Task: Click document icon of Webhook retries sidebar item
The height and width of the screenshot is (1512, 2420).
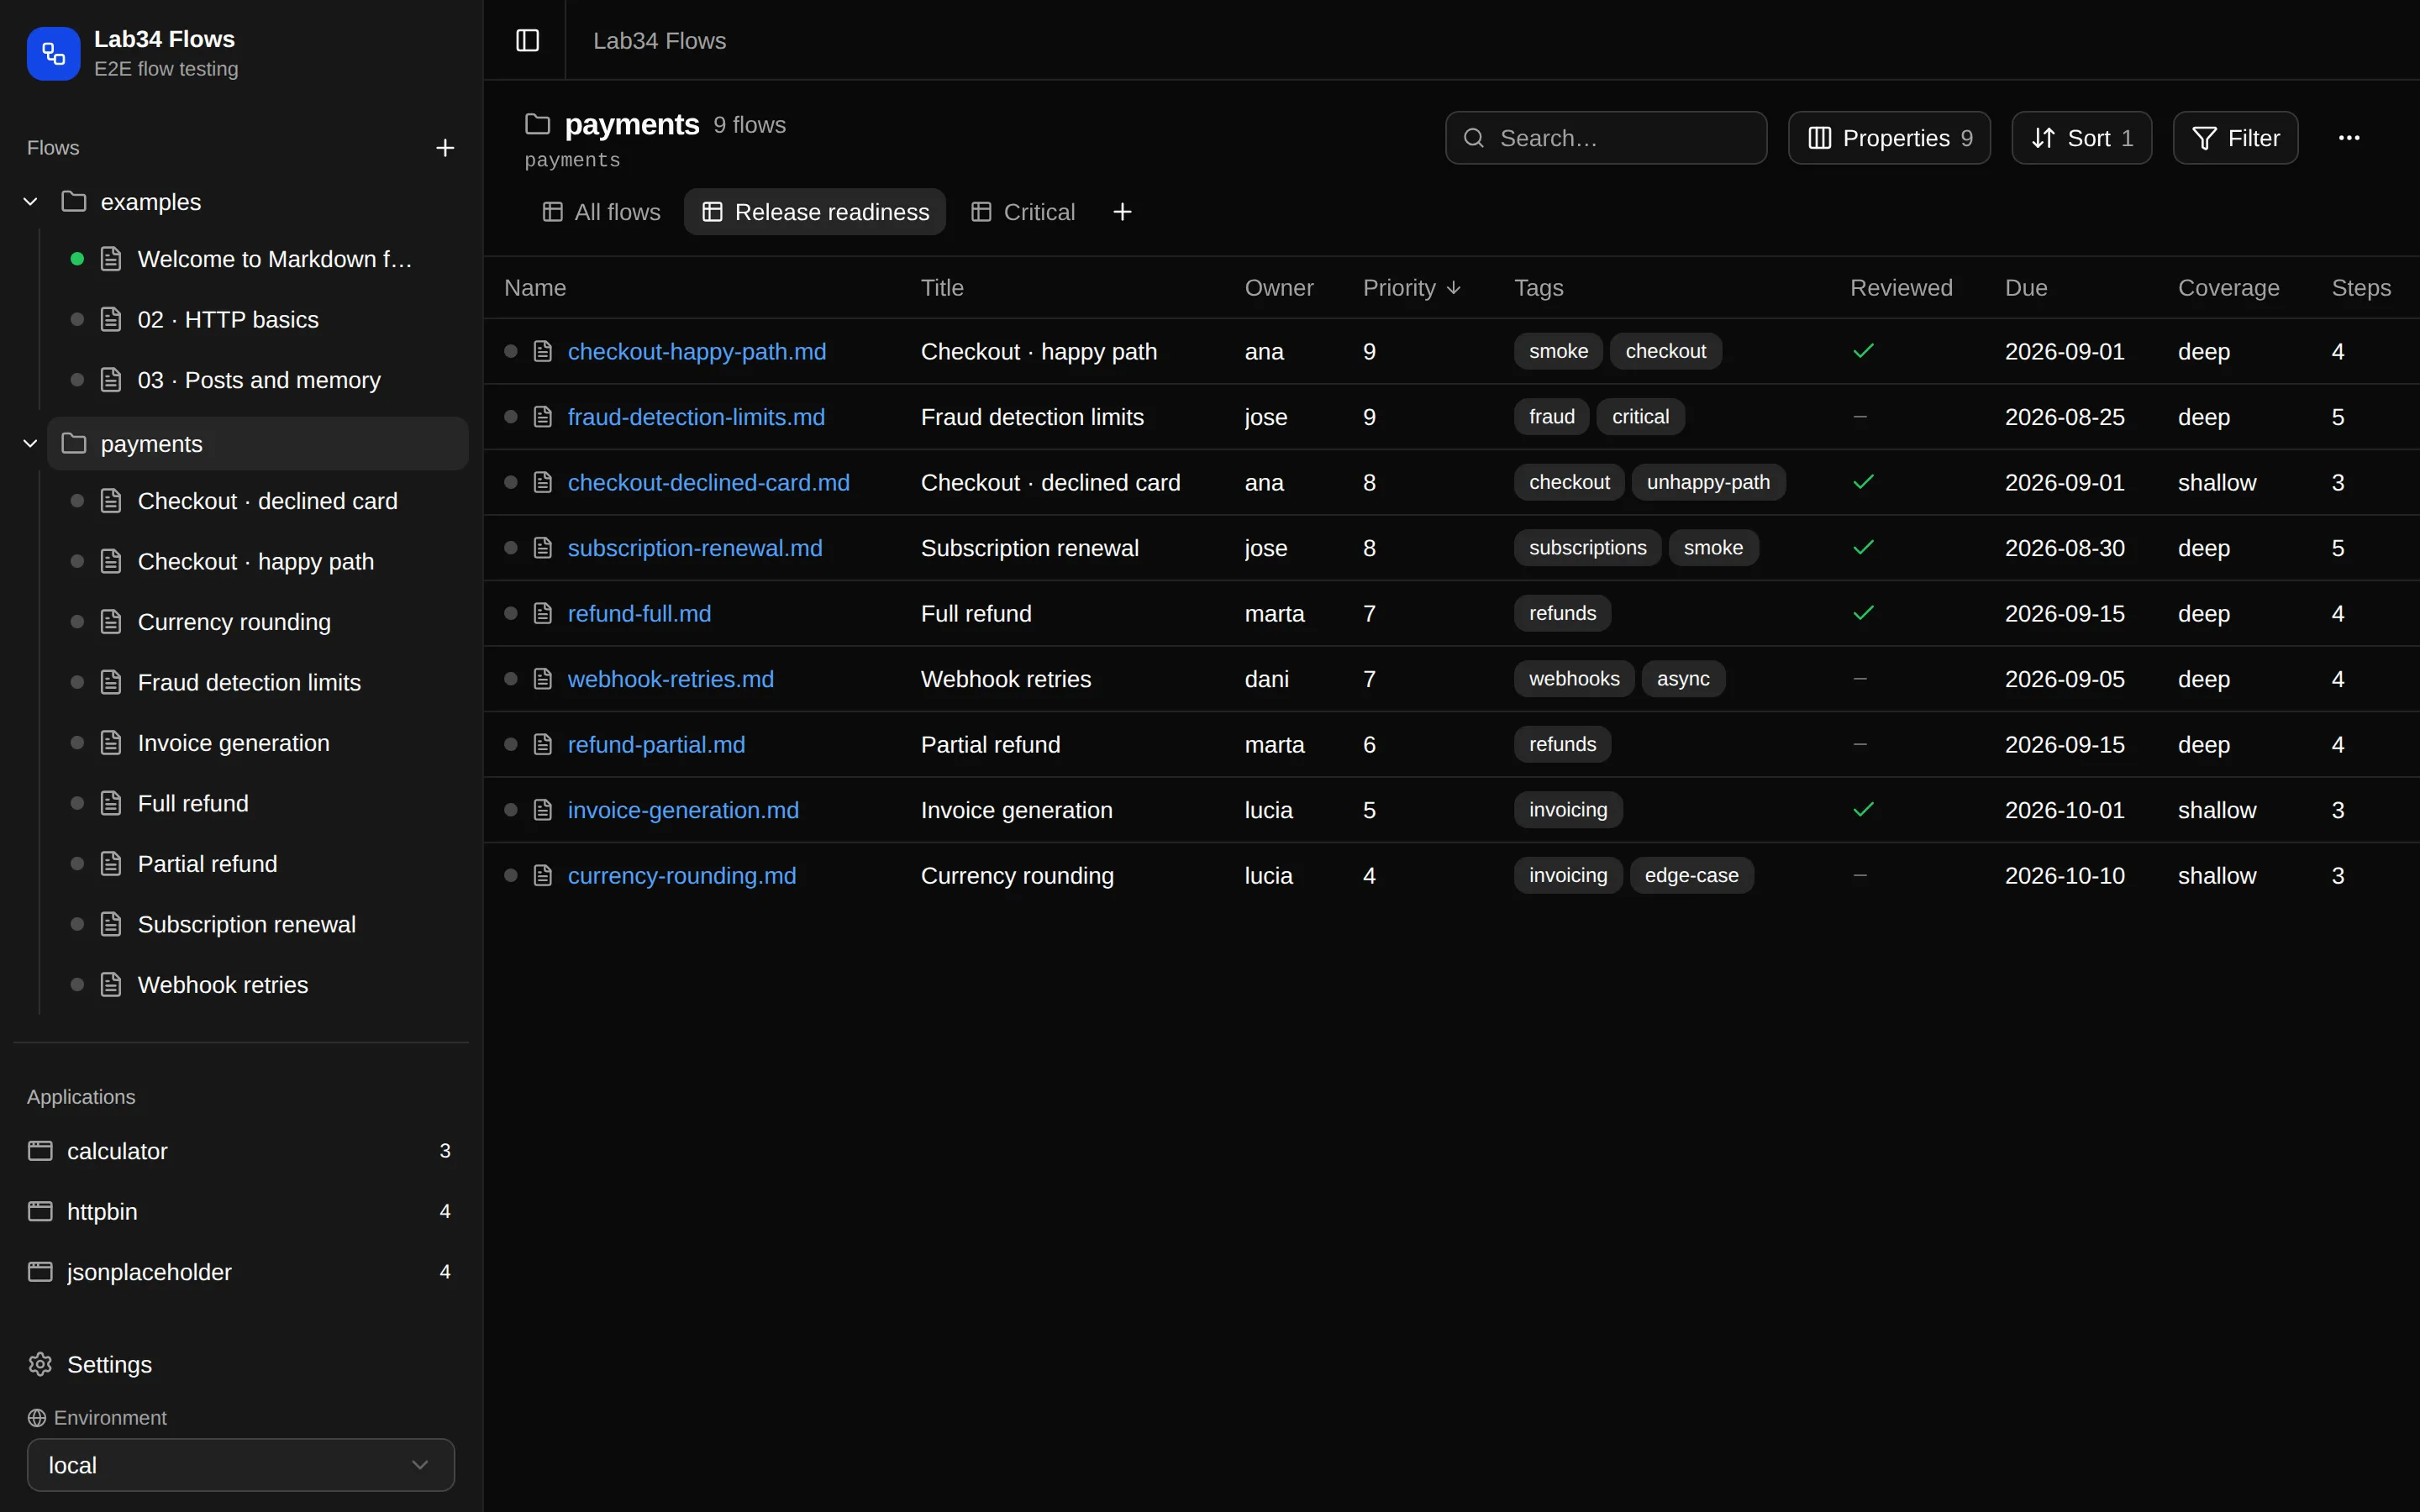Action: point(111,985)
